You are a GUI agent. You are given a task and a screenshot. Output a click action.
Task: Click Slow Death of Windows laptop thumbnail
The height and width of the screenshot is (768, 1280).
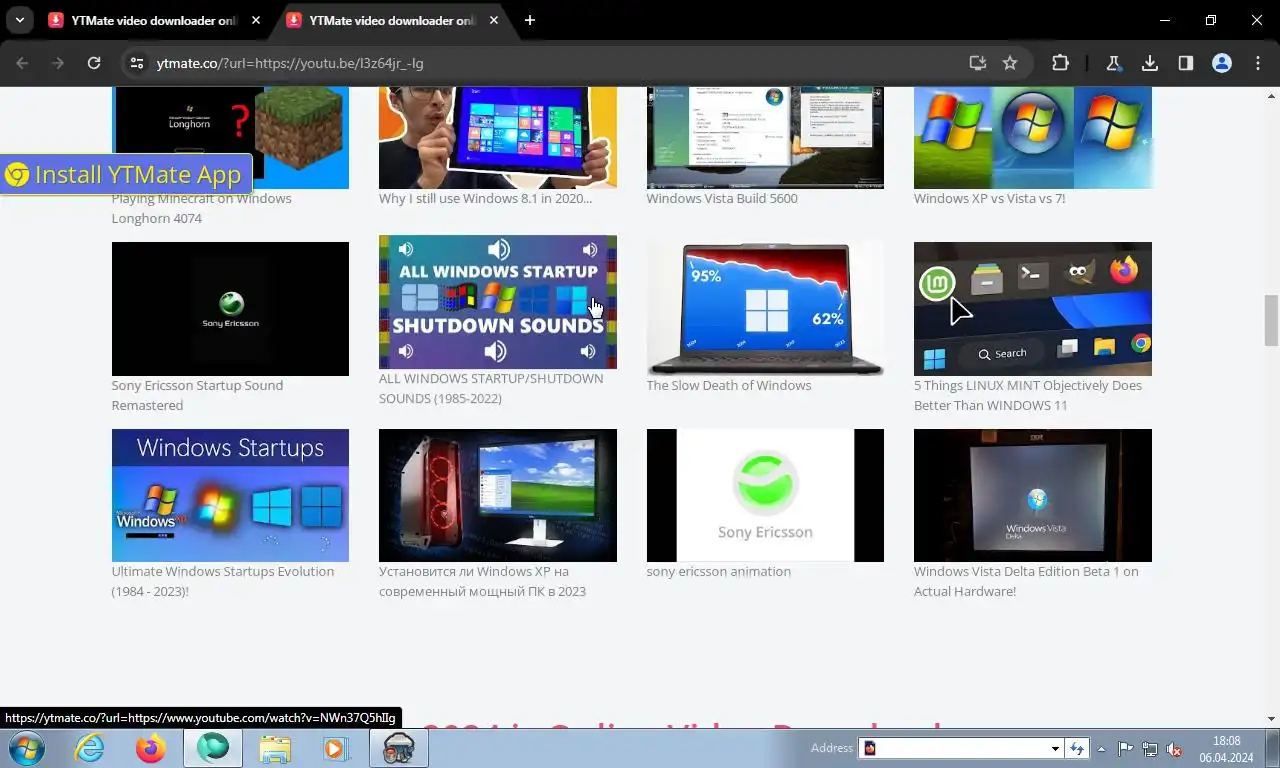tap(765, 309)
